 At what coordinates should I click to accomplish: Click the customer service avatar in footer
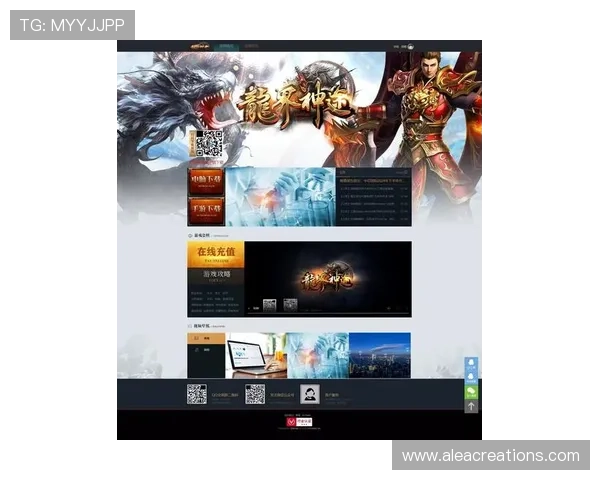[311, 394]
